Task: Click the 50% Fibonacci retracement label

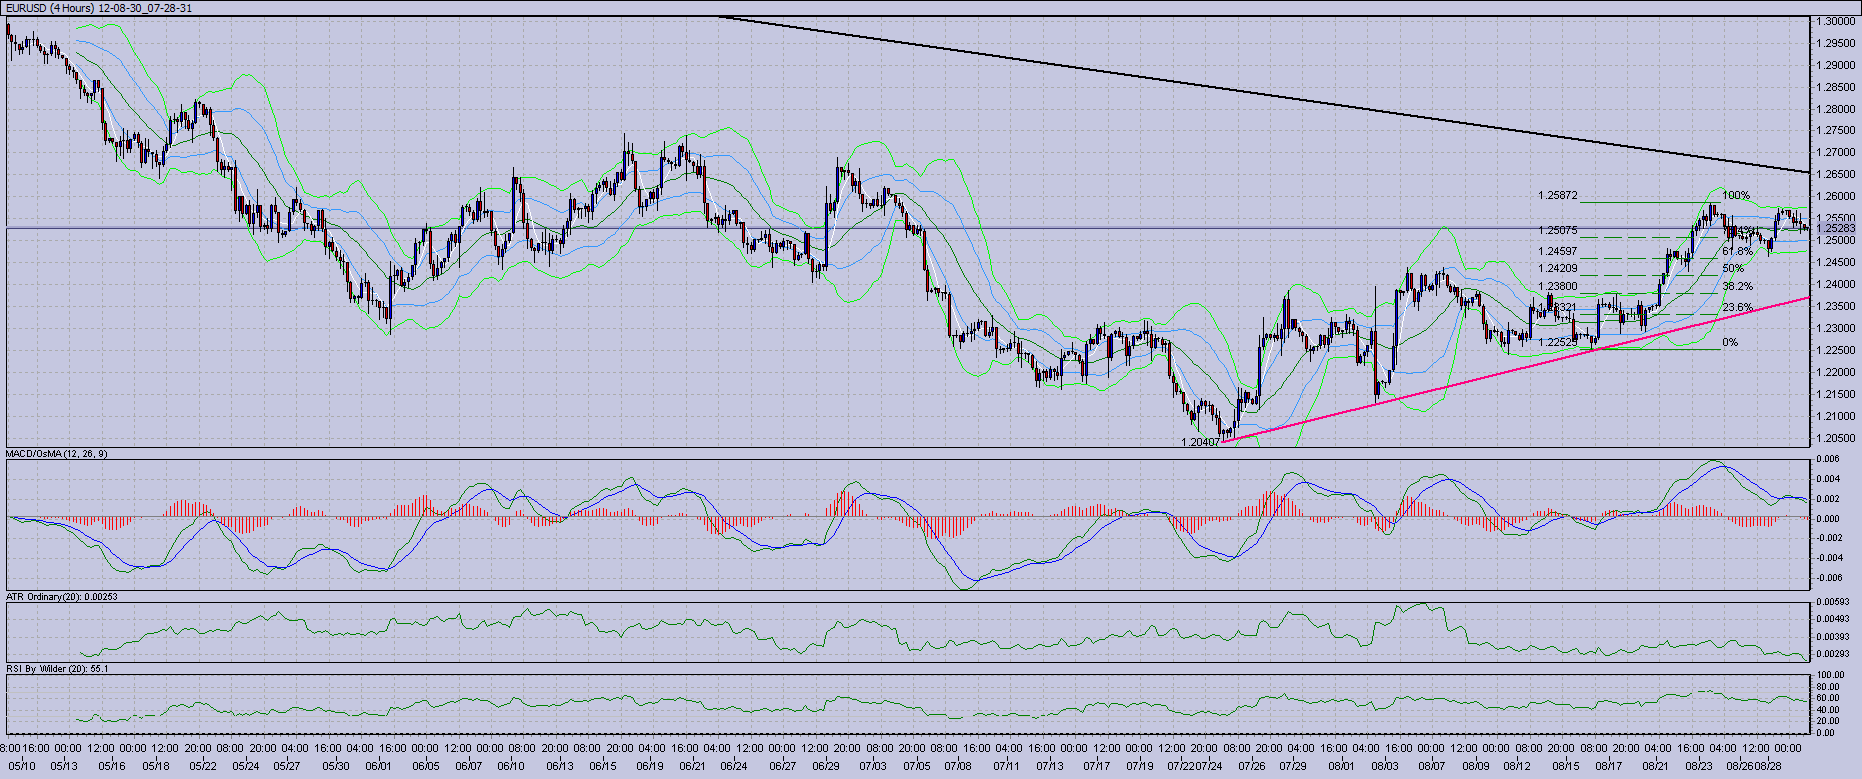Action: point(1733,268)
